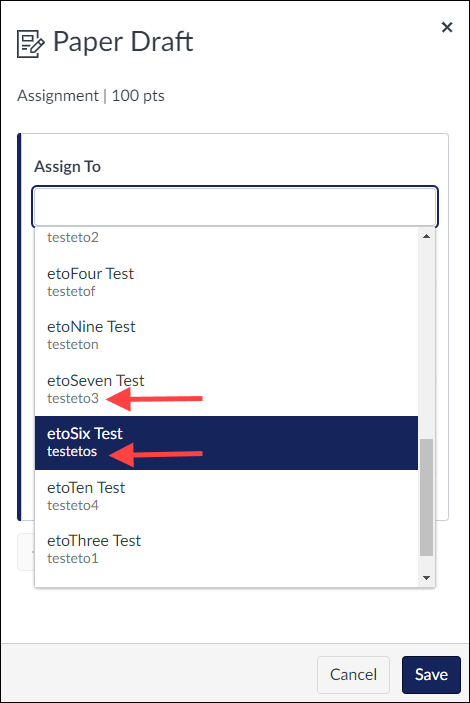Click the Paper Draft title text
The width and height of the screenshot is (470, 703).
pyautogui.click(x=123, y=43)
